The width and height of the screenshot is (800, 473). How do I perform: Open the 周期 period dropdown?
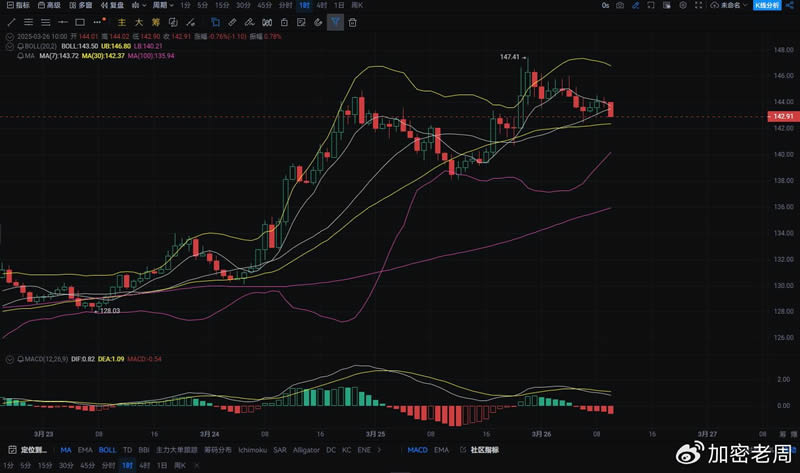[160, 5]
